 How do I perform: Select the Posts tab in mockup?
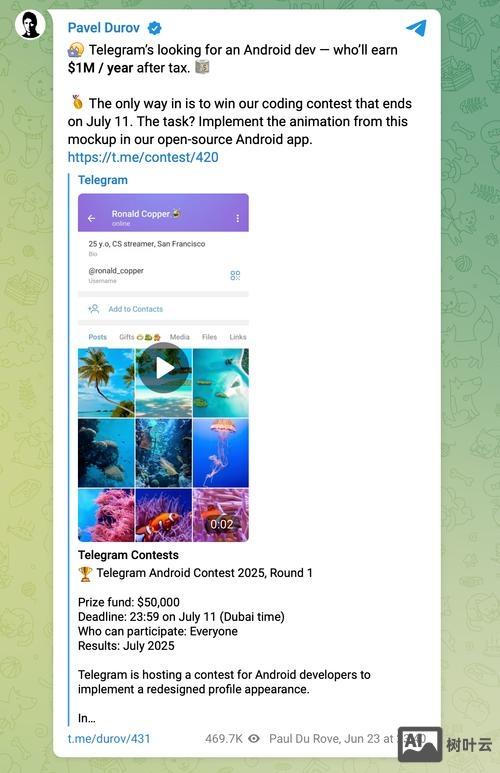pyautogui.click(x=98, y=337)
